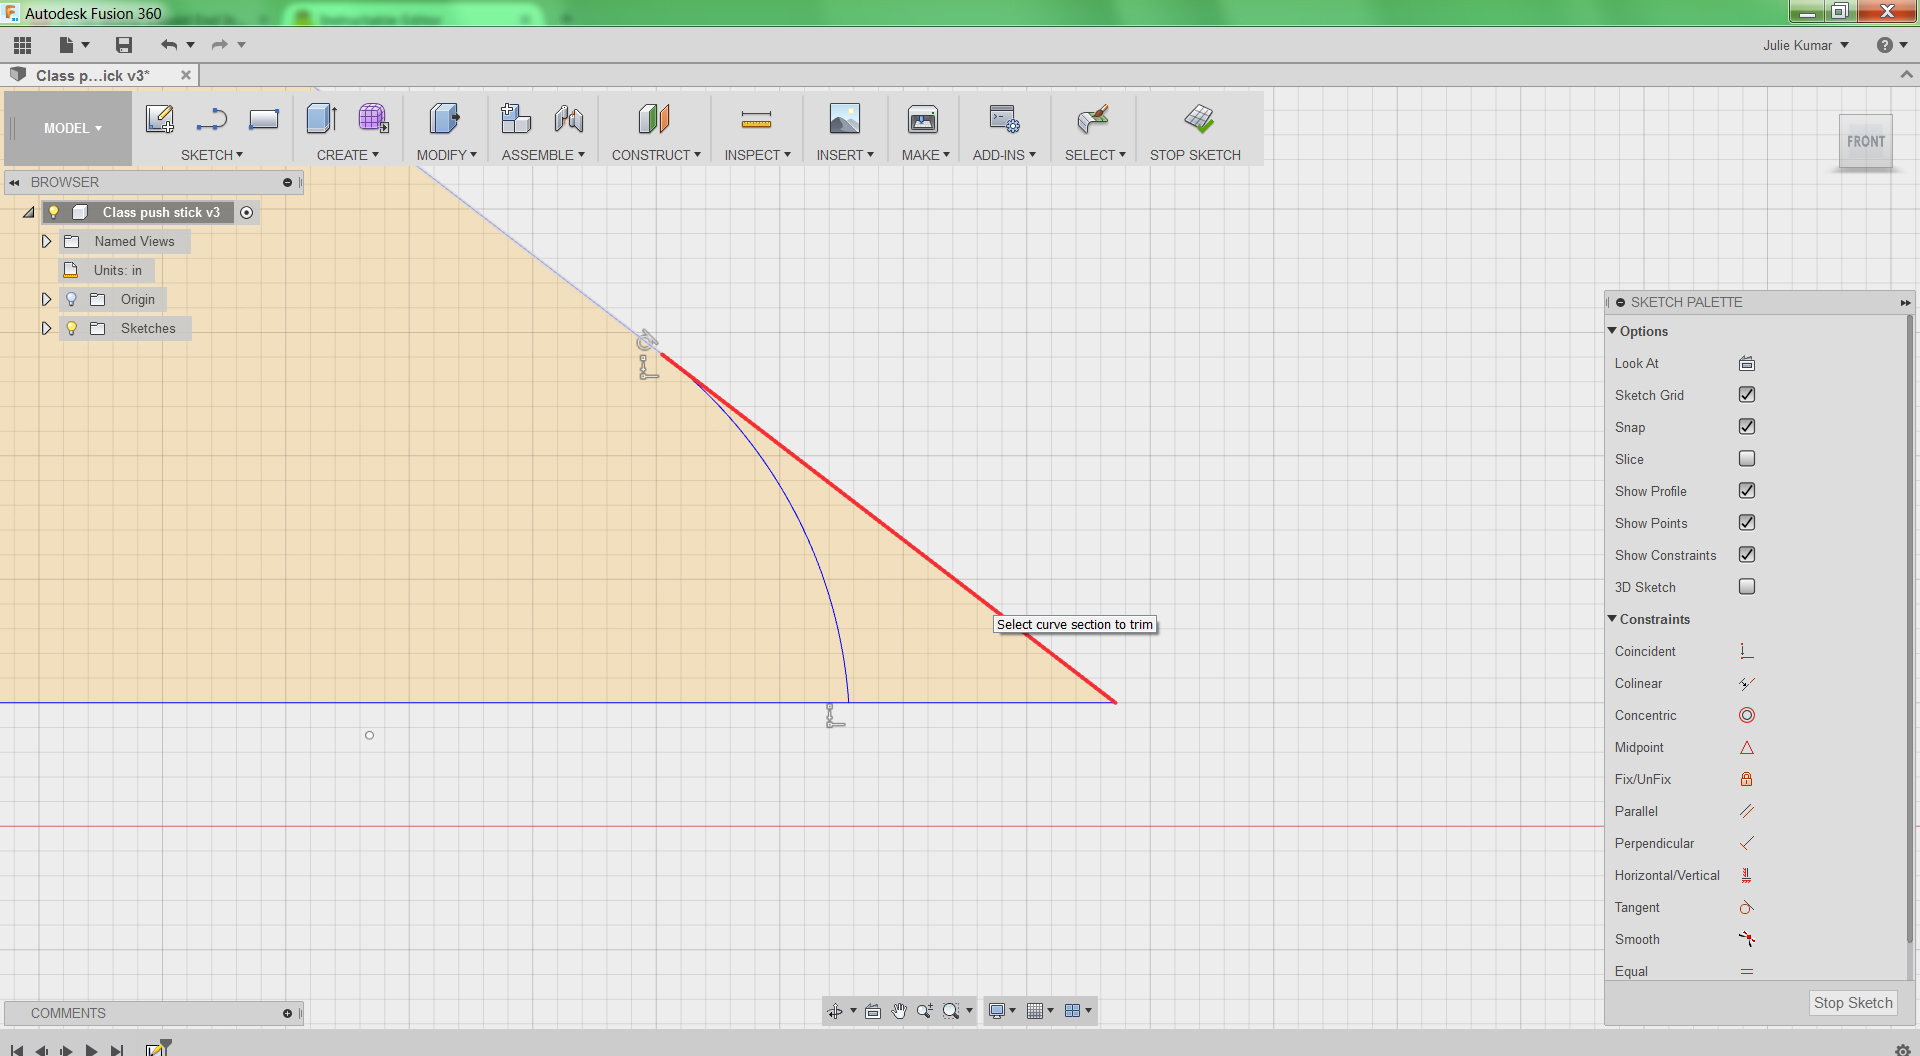Redo the last action
This screenshot has height=1056, width=1920.
pos(219,45)
